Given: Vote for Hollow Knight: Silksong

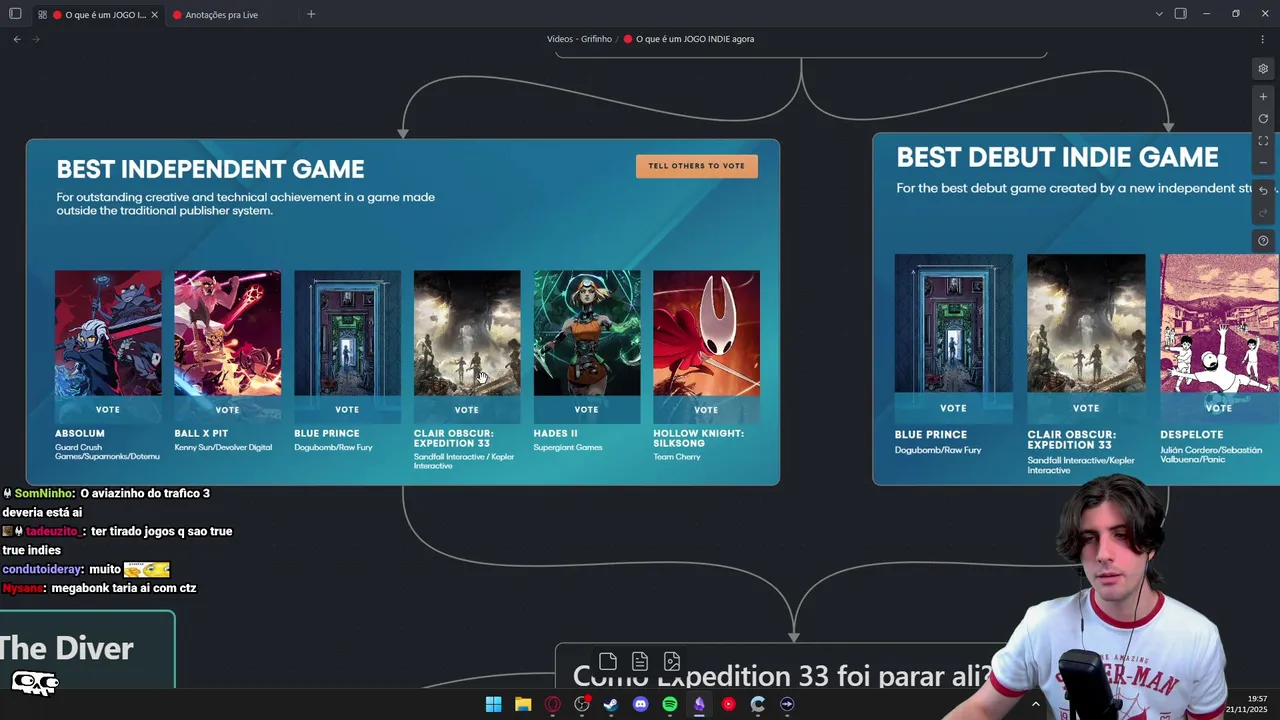Looking at the screenshot, I should pyautogui.click(x=706, y=409).
